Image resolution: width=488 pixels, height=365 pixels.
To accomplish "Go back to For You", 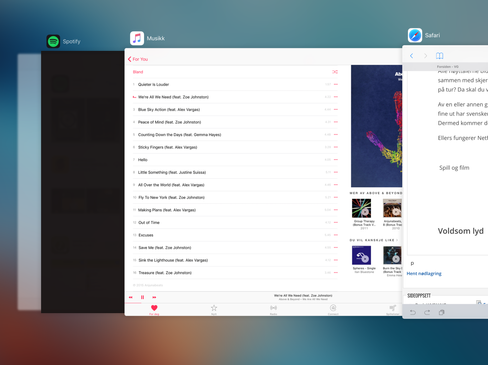I will 138,59.
